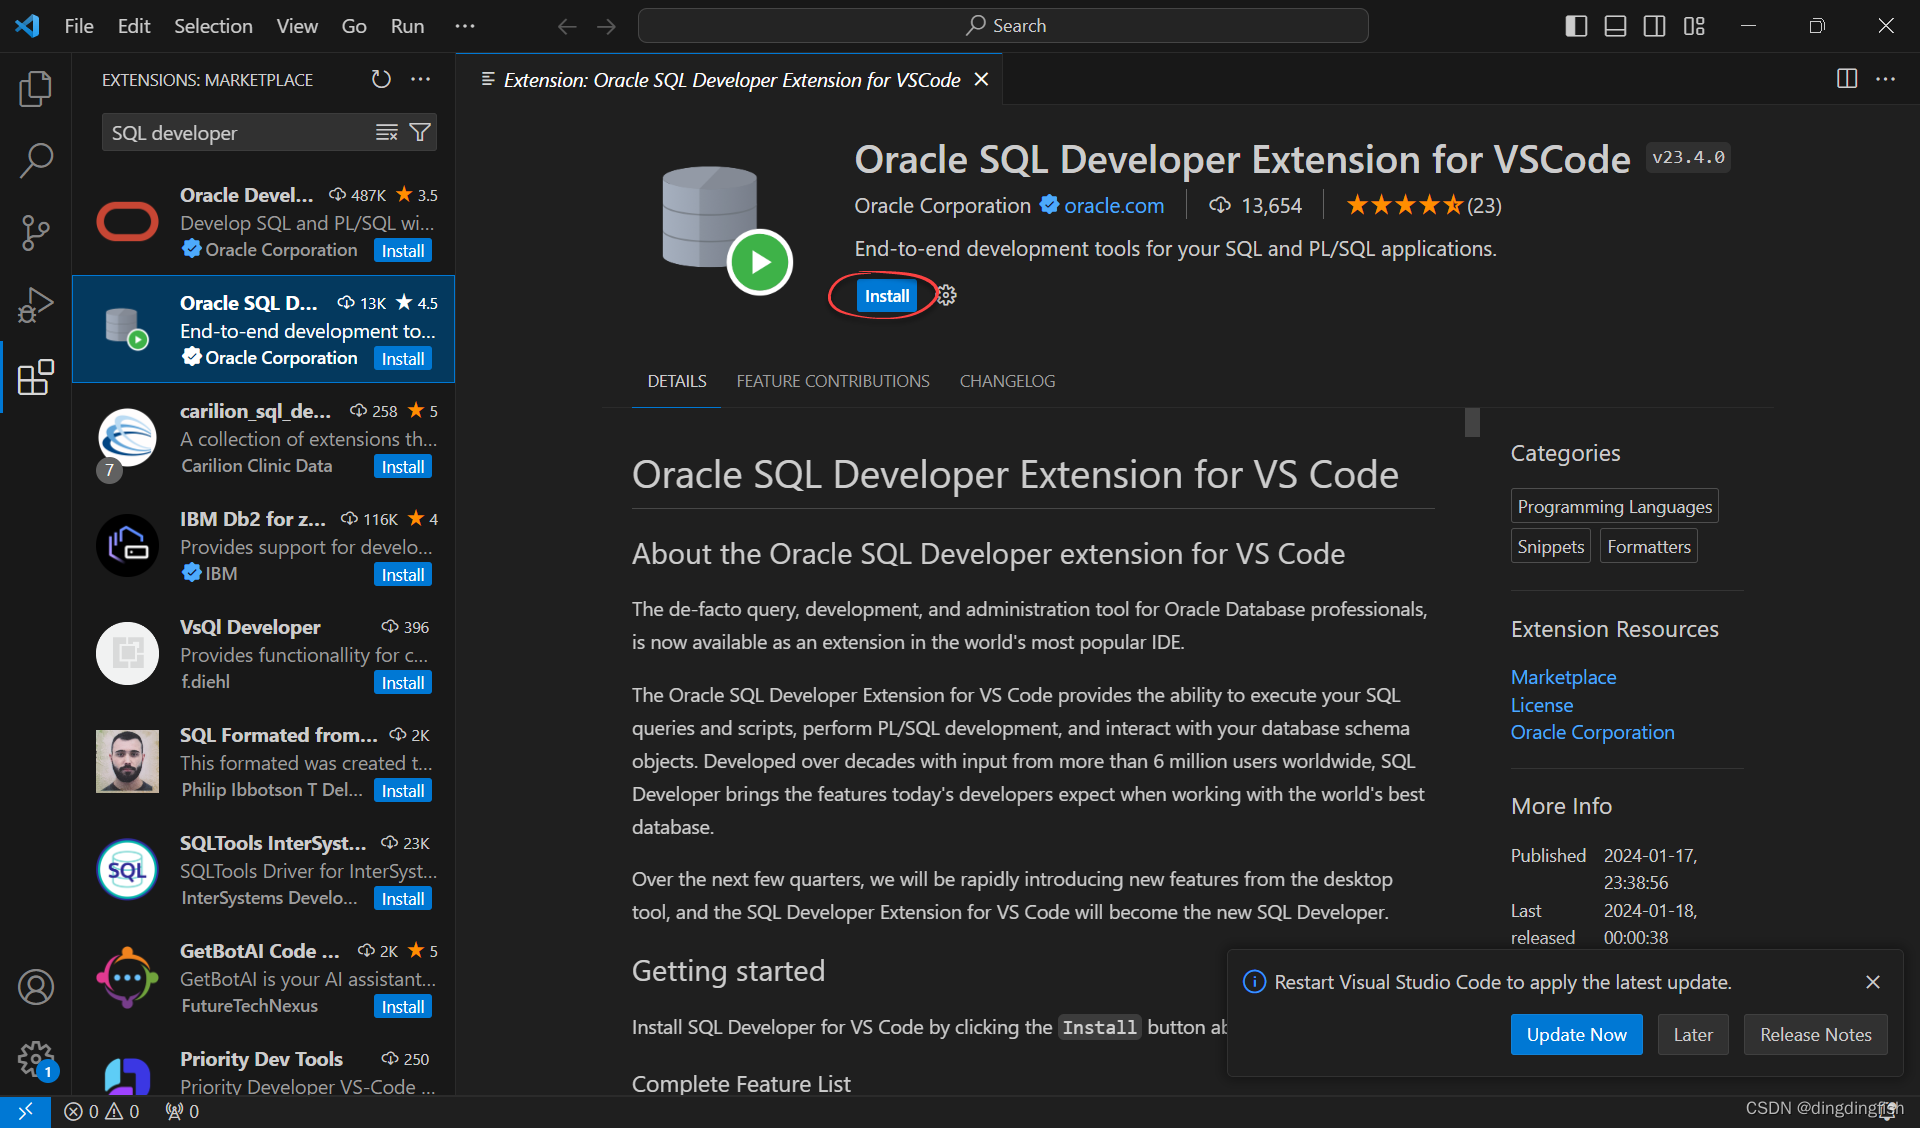Open the Explorer view icon
Screen dimensions: 1920x1128
click(36, 89)
